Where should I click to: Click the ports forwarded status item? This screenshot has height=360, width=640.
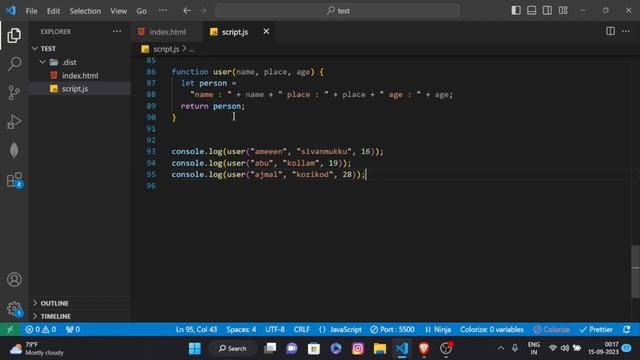point(73,329)
